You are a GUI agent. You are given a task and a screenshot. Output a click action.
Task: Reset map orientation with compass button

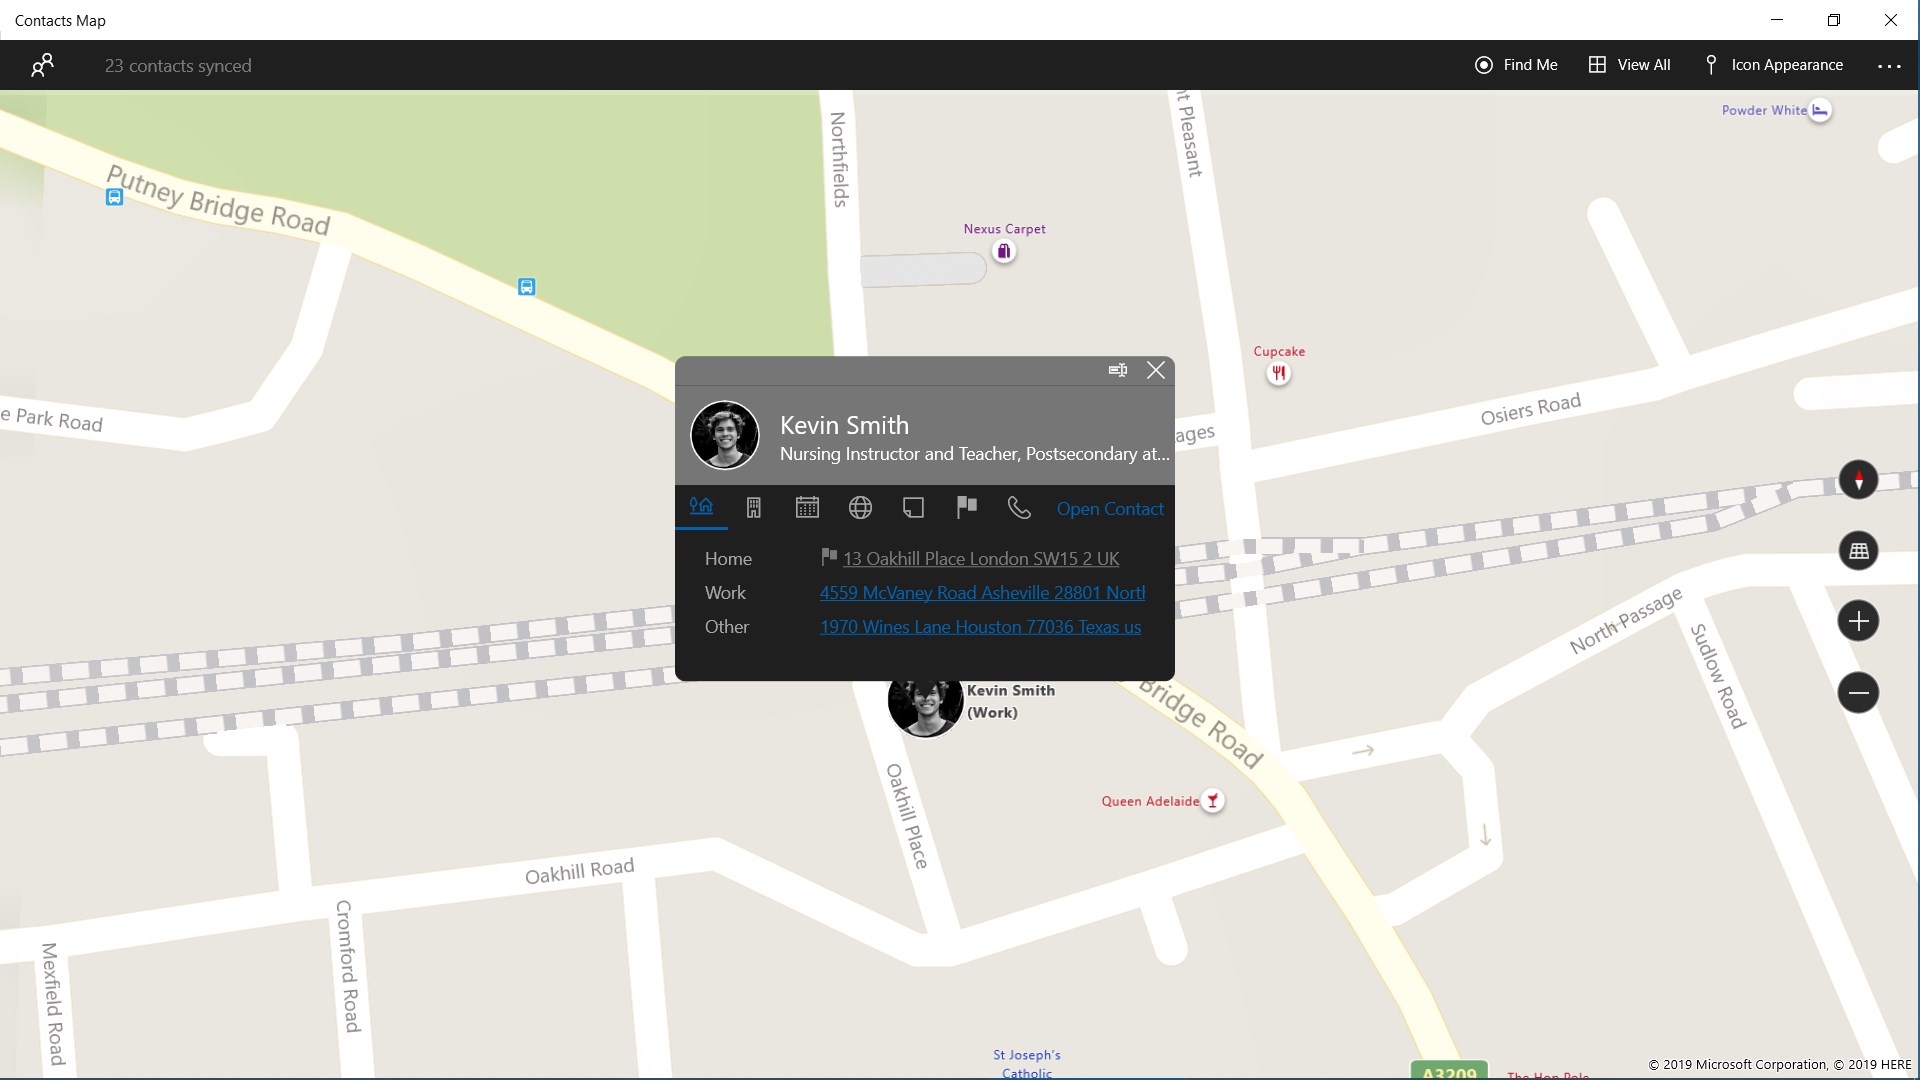(1858, 480)
